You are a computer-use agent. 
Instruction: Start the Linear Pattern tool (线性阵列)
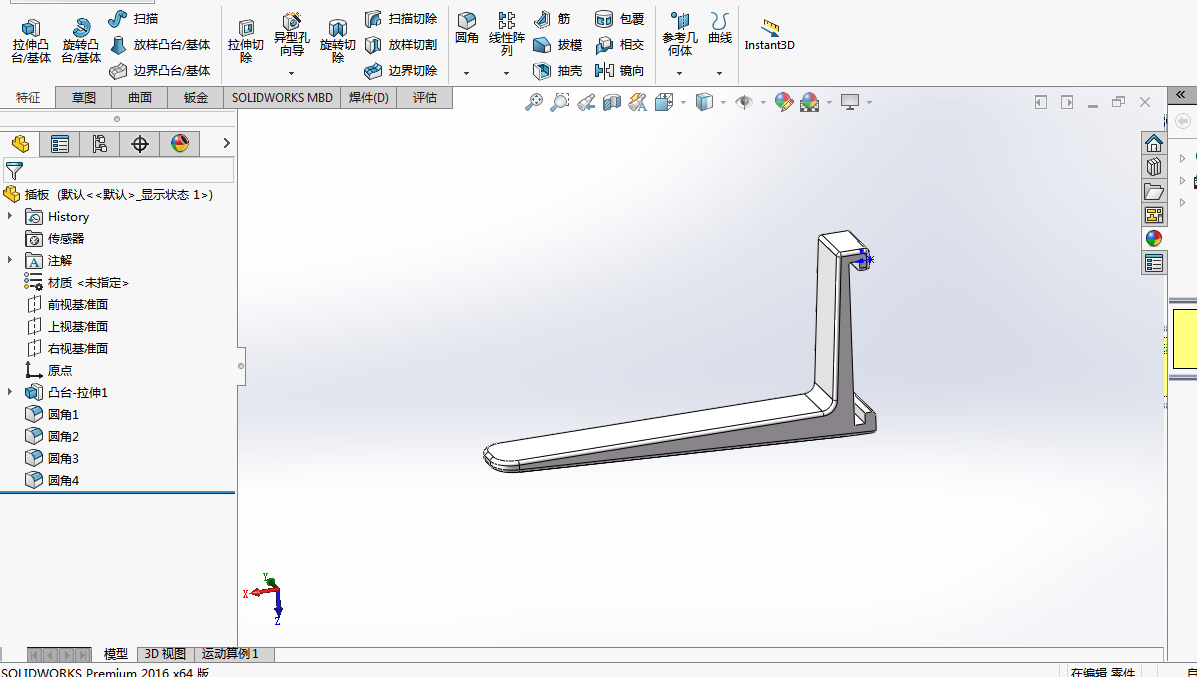point(507,34)
